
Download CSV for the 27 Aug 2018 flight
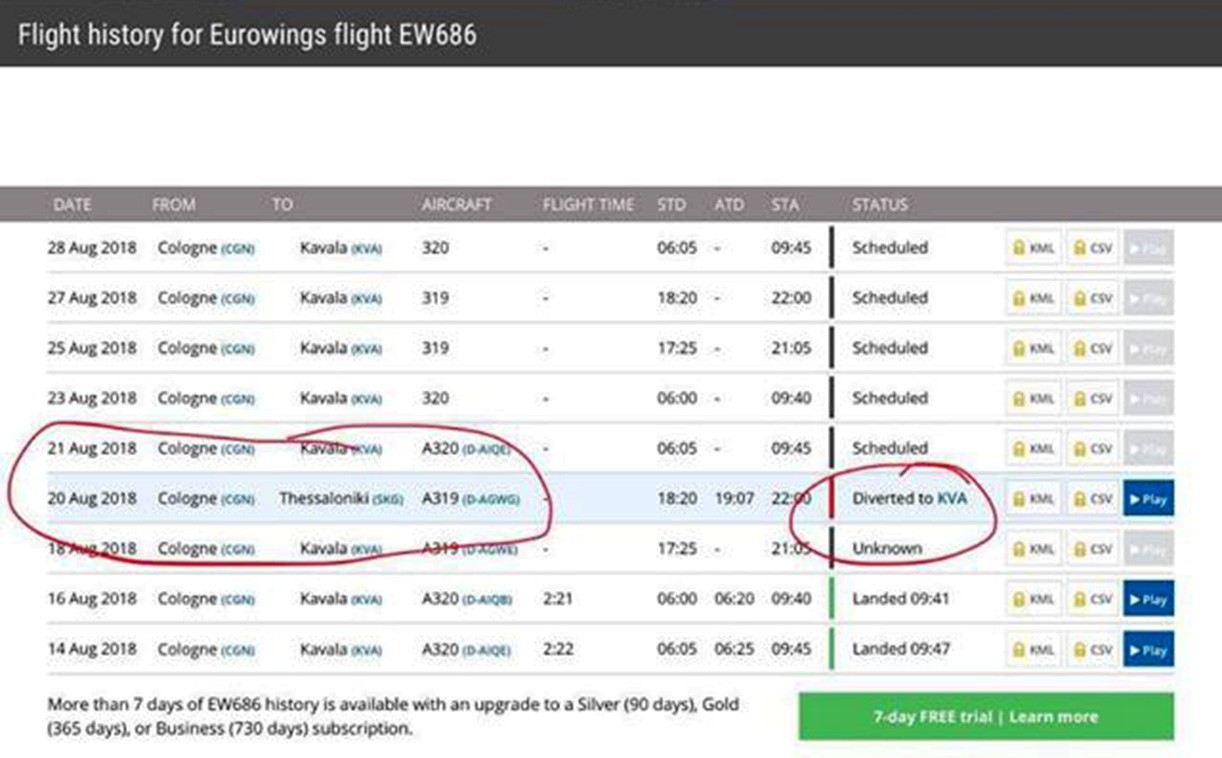1092,298
